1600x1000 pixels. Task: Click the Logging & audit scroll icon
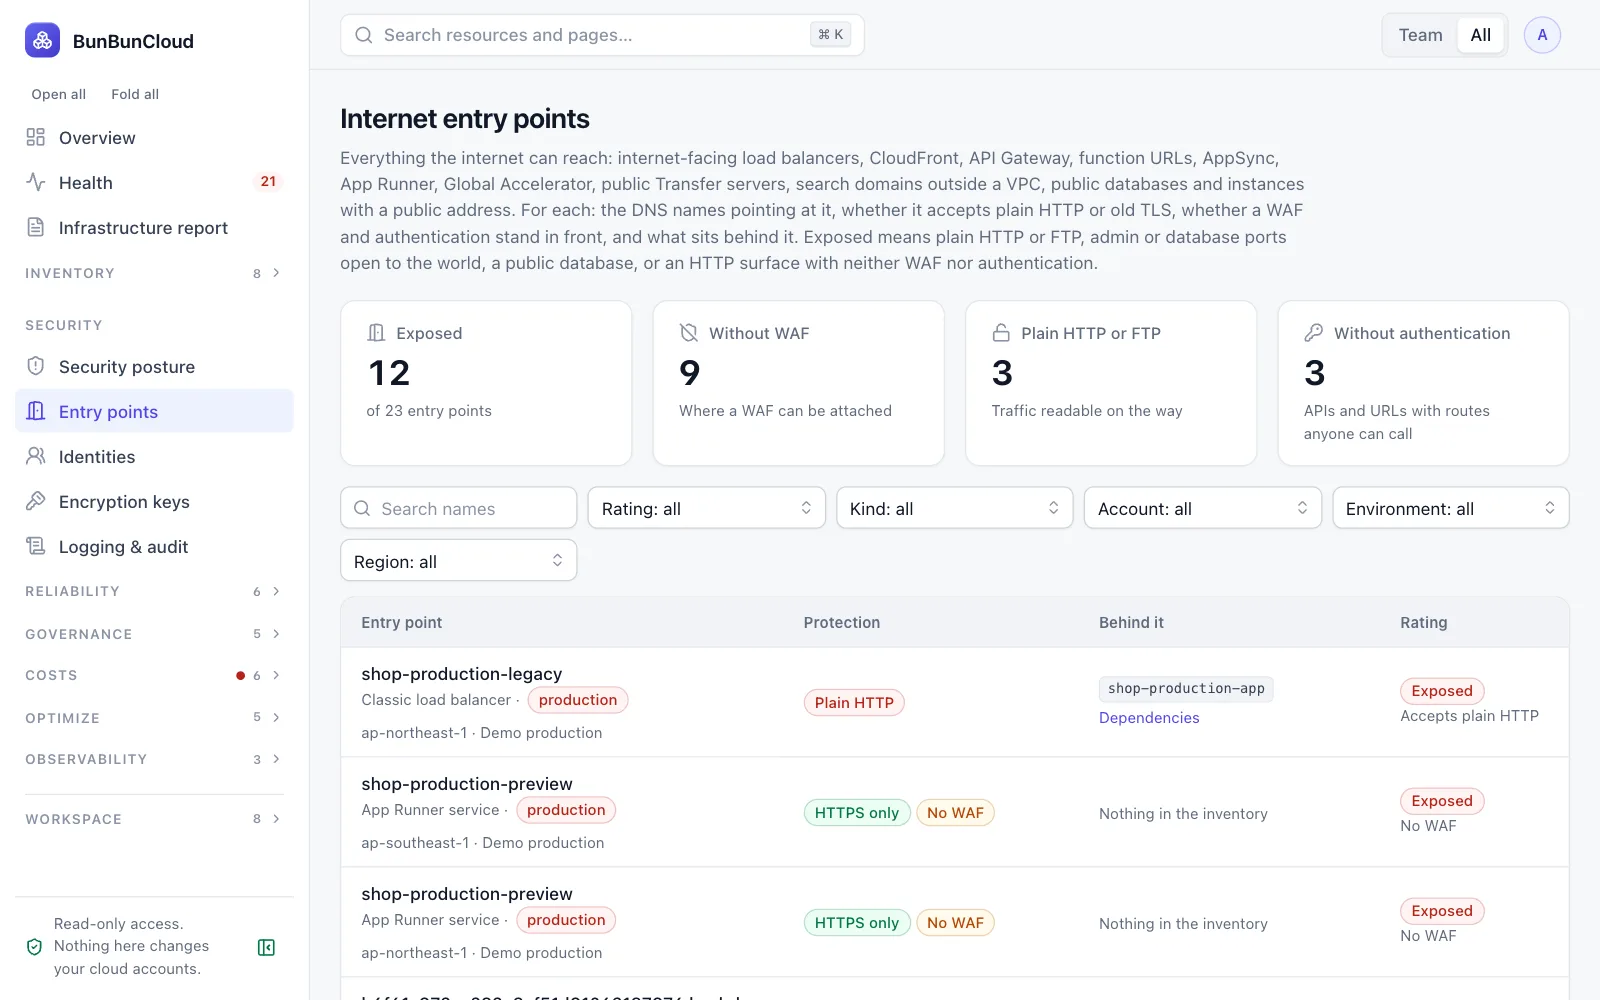[x=36, y=546]
